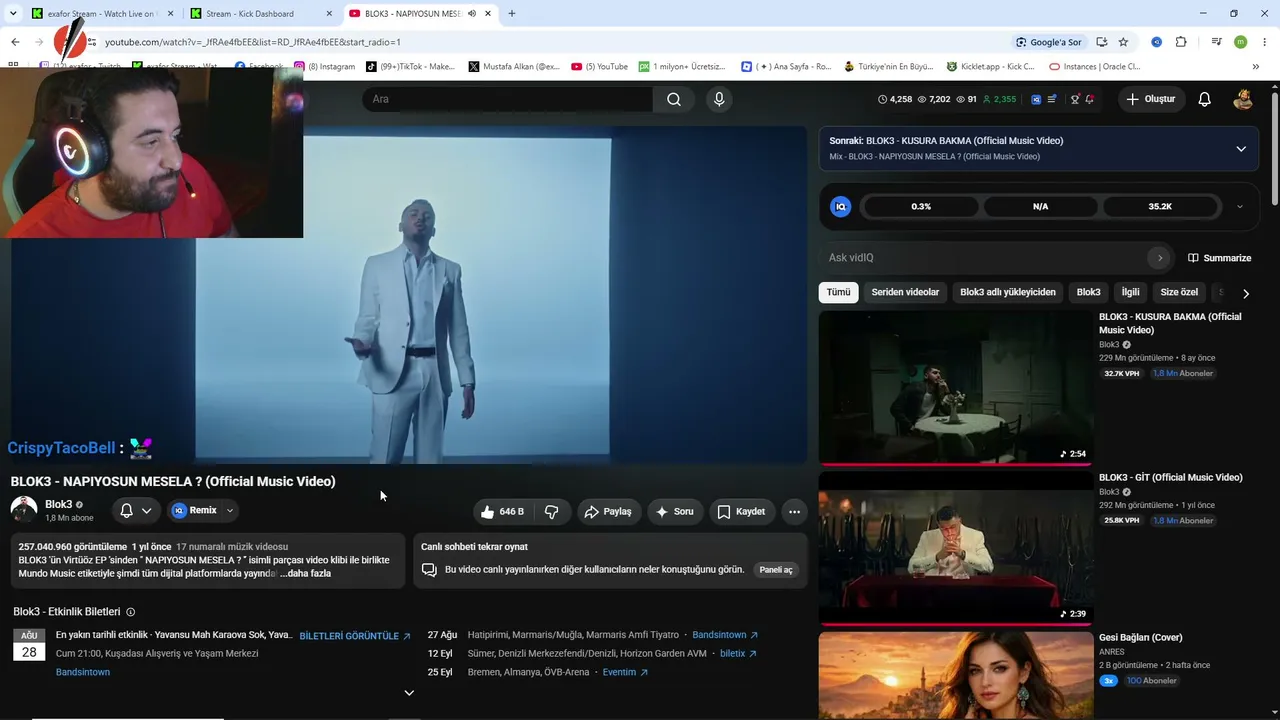
Task: Select the Tümü filter chip
Action: (x=838, y=292)
